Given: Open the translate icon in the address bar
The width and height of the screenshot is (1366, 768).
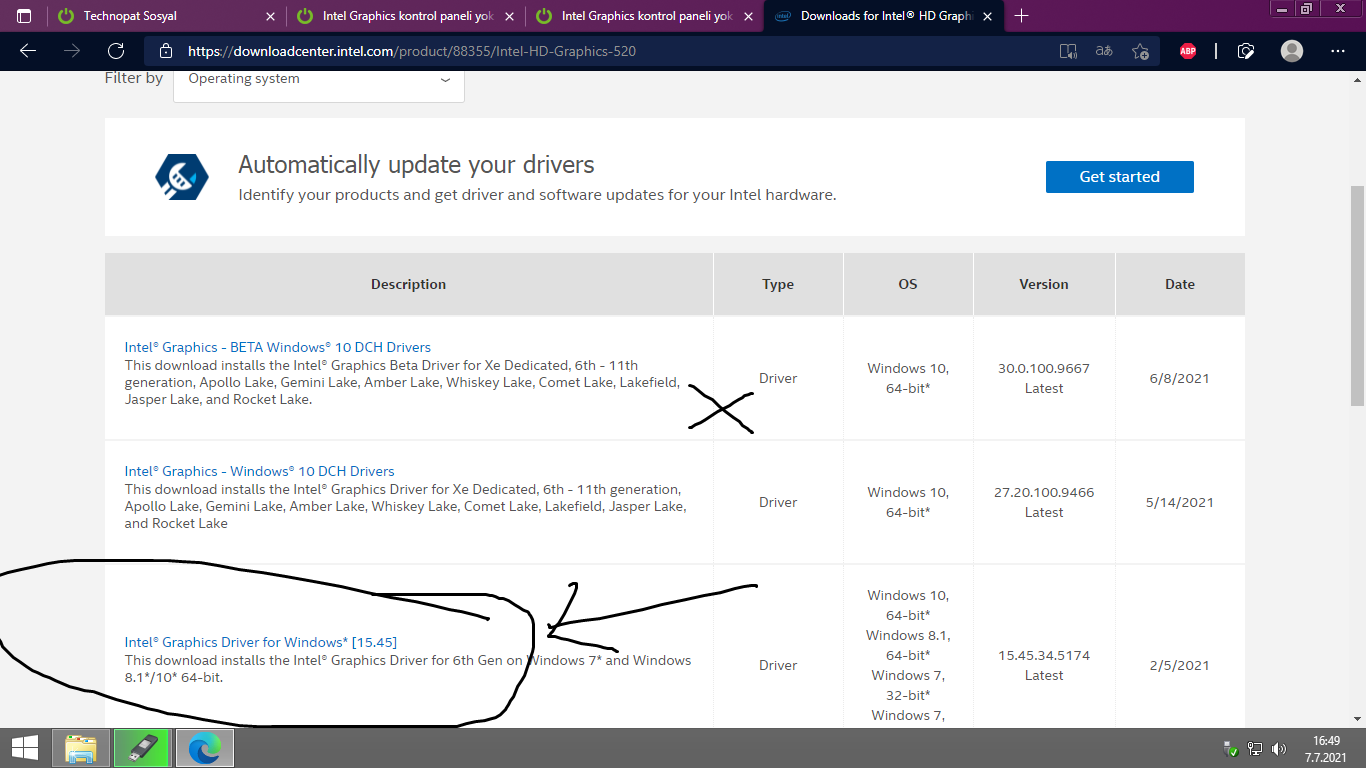Looking at the screenshot, I should pos(1104,51).
